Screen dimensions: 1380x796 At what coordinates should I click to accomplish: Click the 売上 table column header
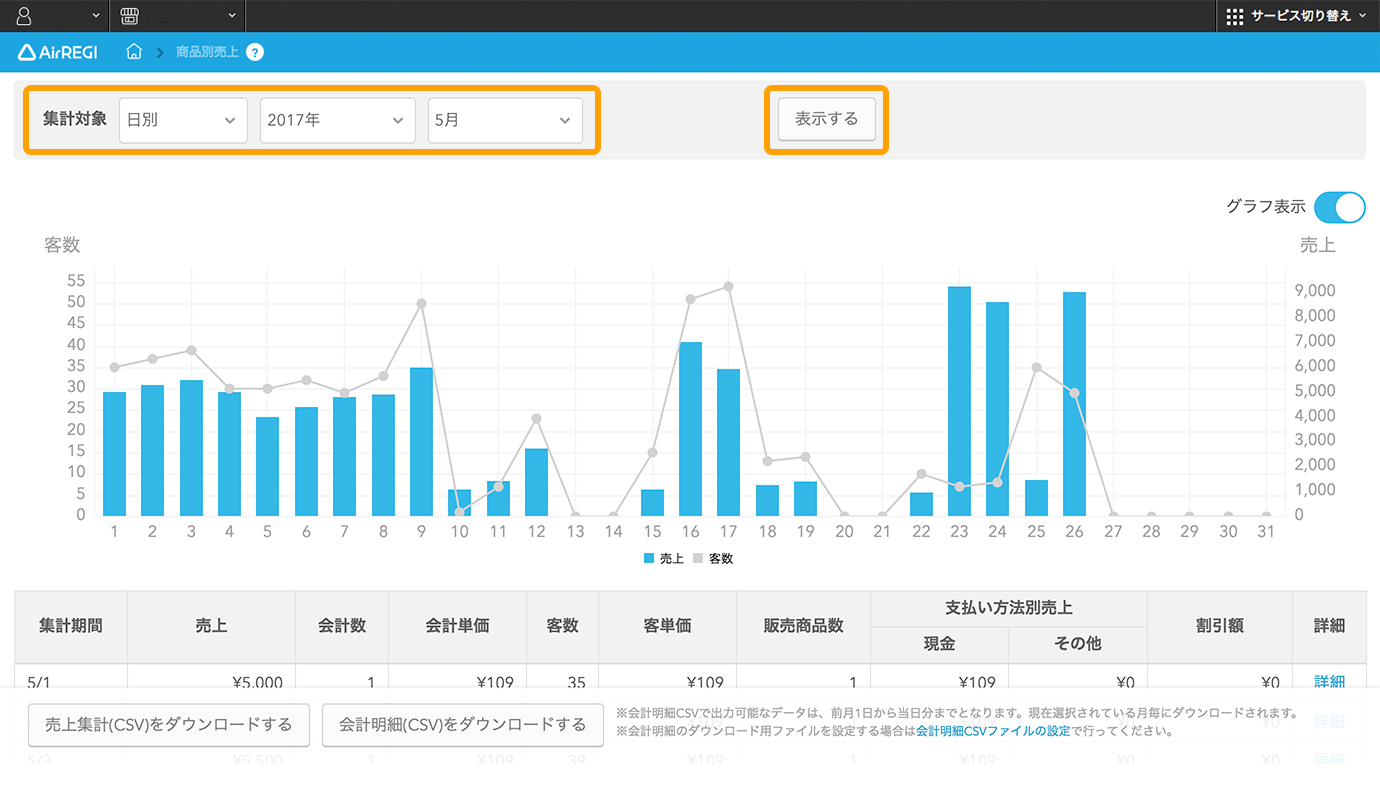(211, 626)
